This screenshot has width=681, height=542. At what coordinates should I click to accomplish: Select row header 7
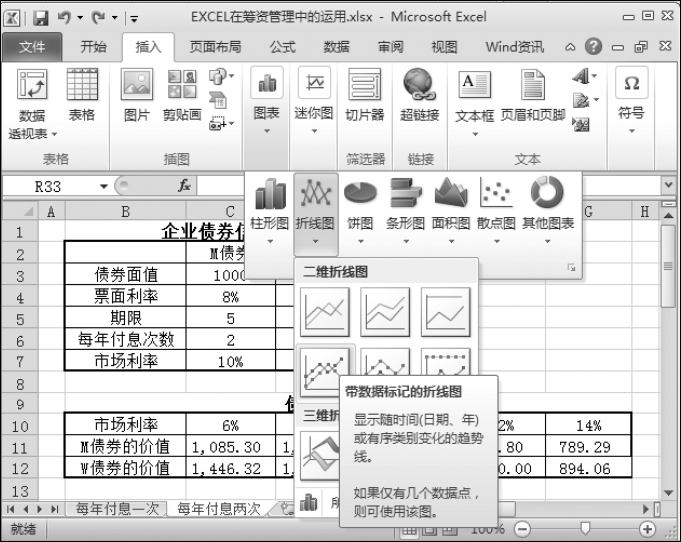coord(20,361)
